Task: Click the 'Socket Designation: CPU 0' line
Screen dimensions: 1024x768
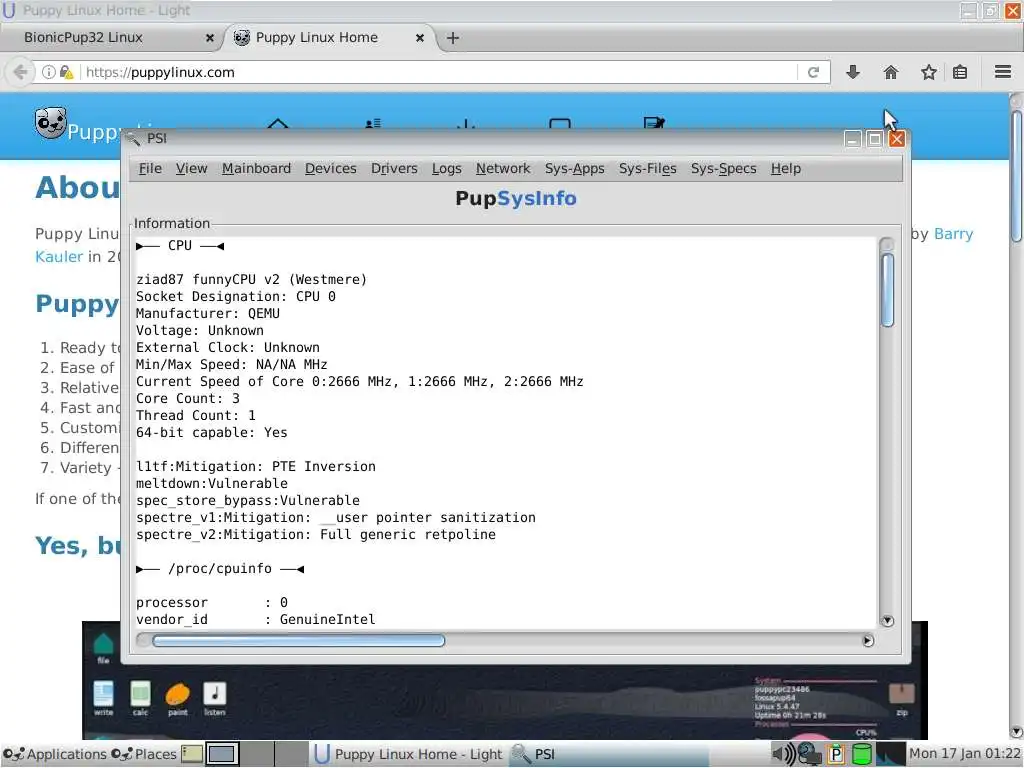Action: (236, 296)
